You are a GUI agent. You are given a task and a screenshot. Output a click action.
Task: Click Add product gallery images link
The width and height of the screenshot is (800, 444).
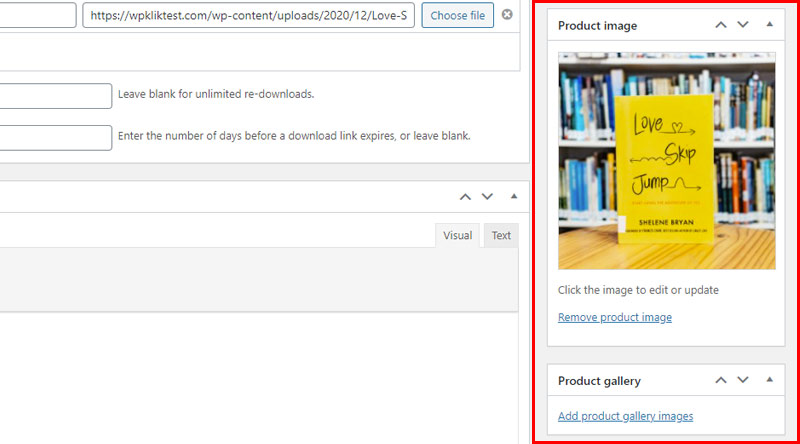click(x=626, y=416)
